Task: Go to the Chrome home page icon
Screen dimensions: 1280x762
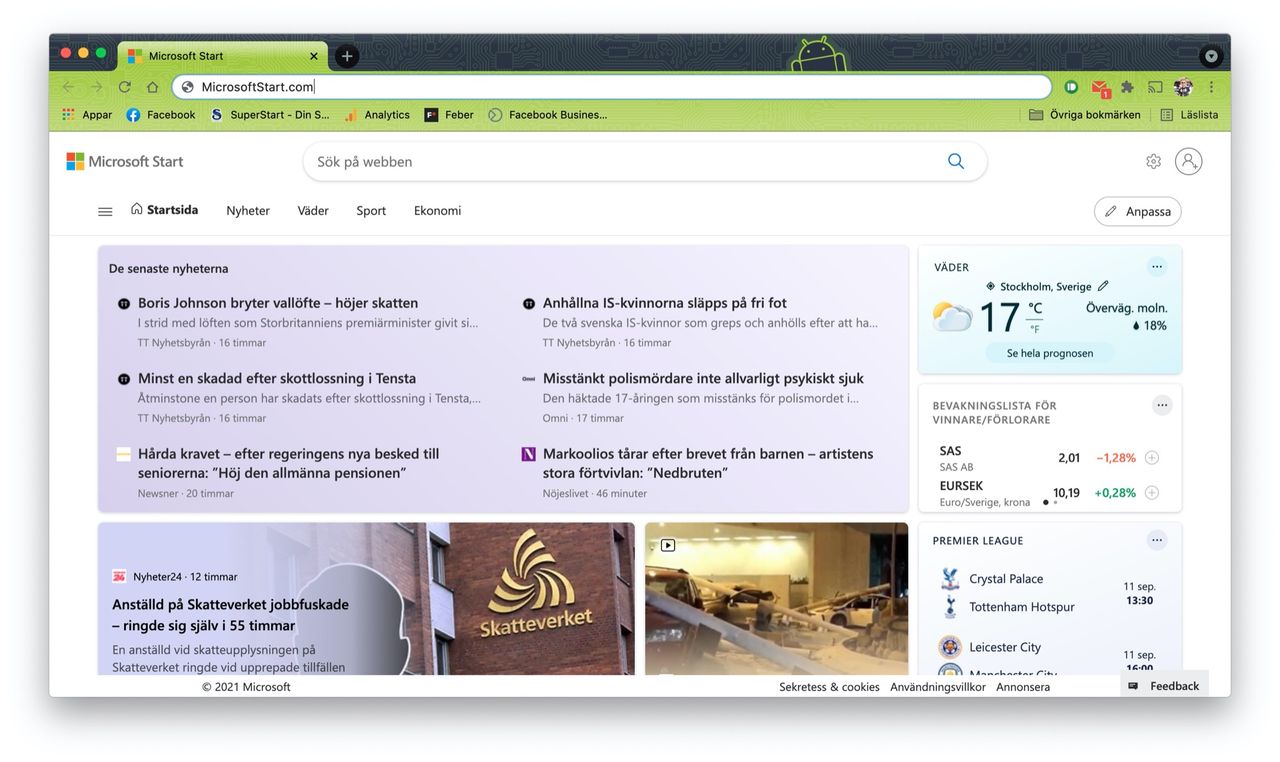Action: click(152, 87)
